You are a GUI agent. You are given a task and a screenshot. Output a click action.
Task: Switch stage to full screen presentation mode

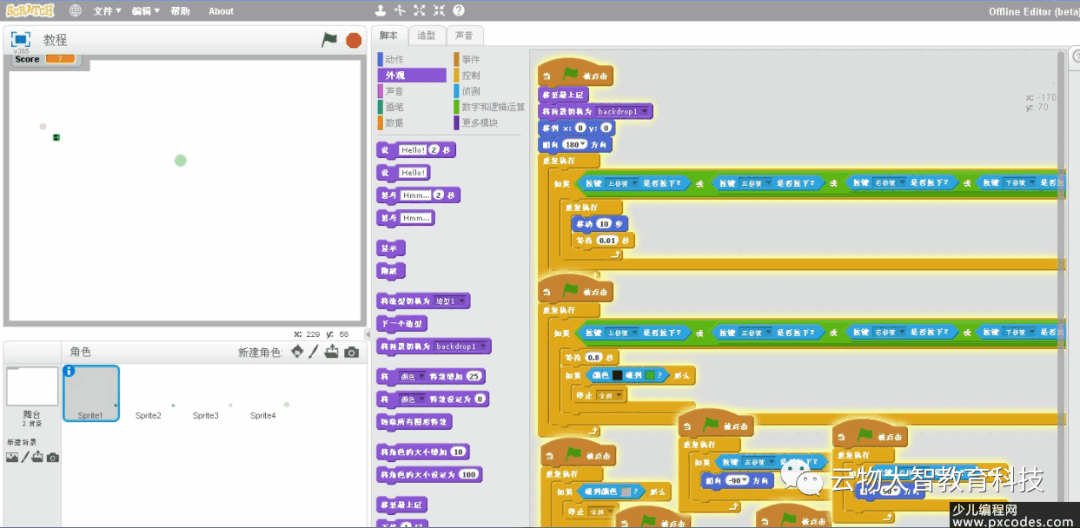coord(20,40)
